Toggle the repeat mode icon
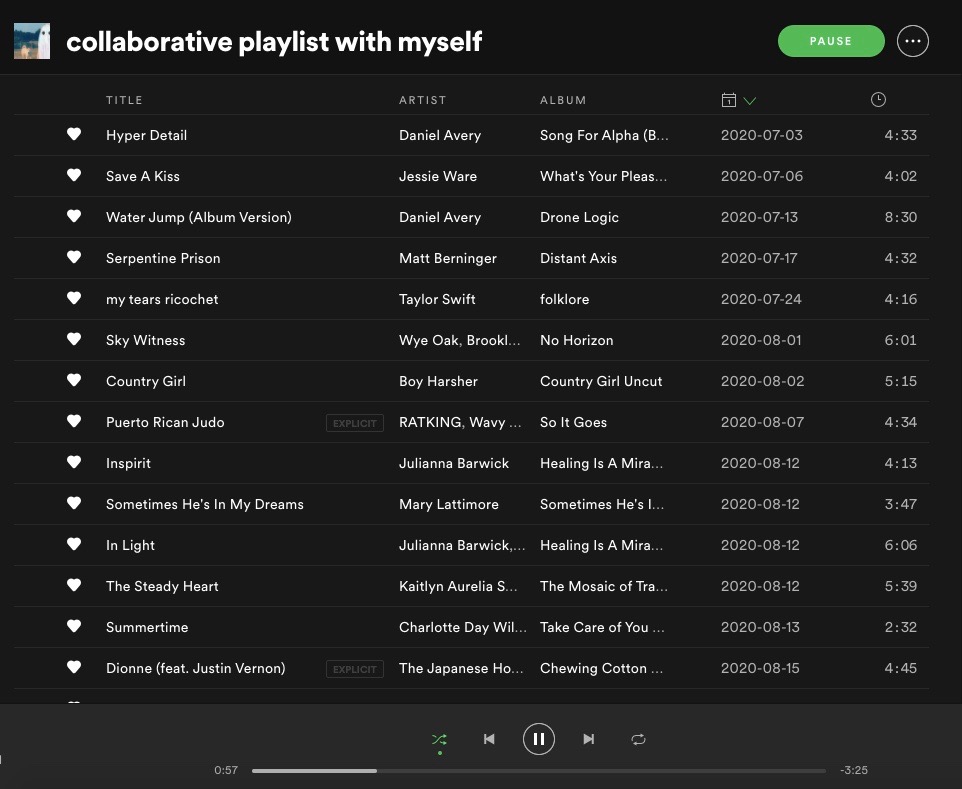This screenshot has height=789, width=962. (x=638, y=739)
